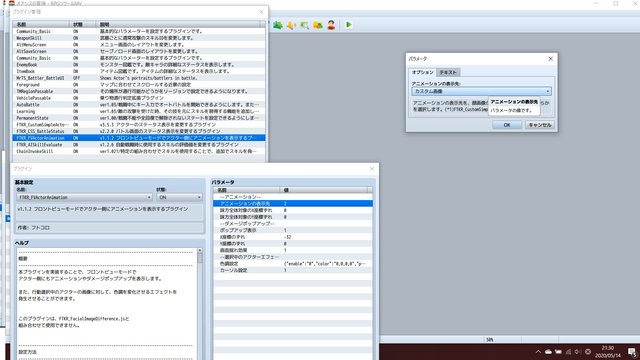Select the ItemBook plugin row
Viewport: 640px width, 360px height.
pyautogui.click(x=139, y=71)
